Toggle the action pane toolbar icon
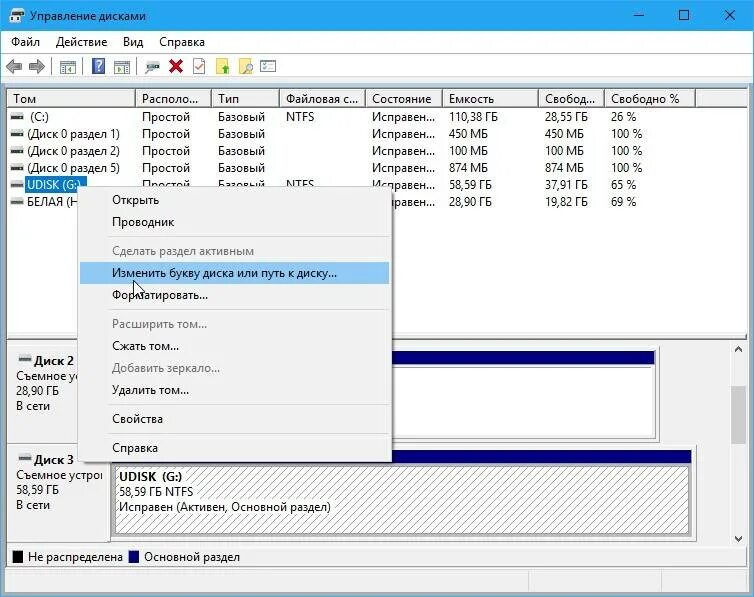This screenshot has width=754, height=597. (122, 67)
